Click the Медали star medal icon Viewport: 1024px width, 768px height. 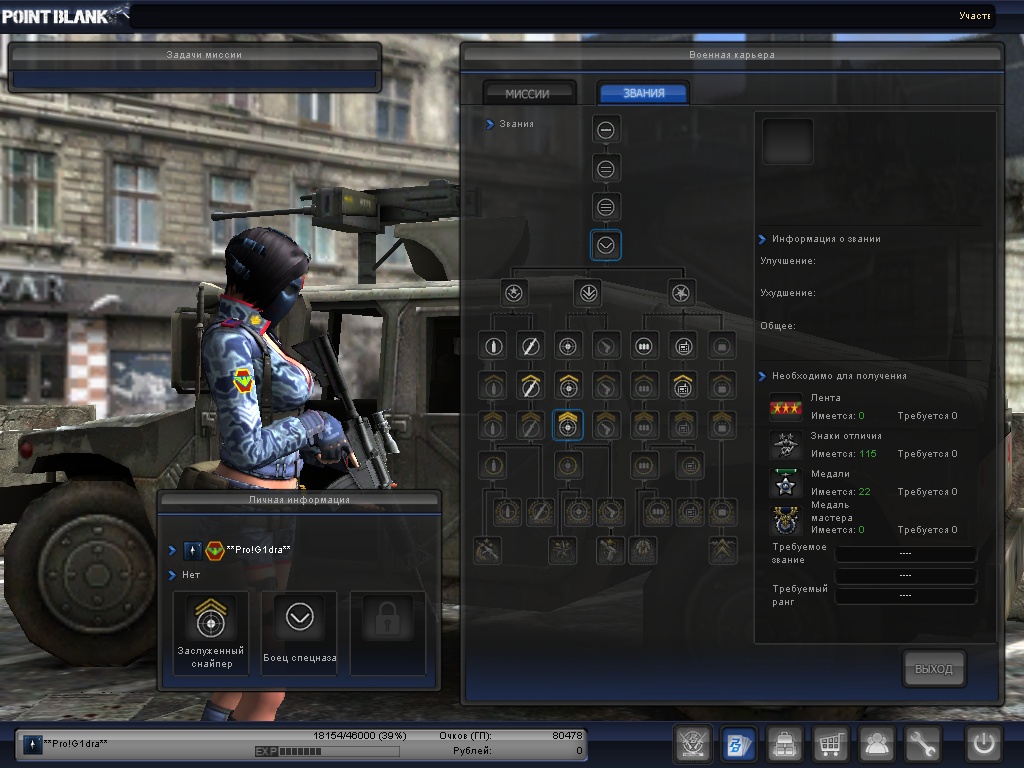785,484
